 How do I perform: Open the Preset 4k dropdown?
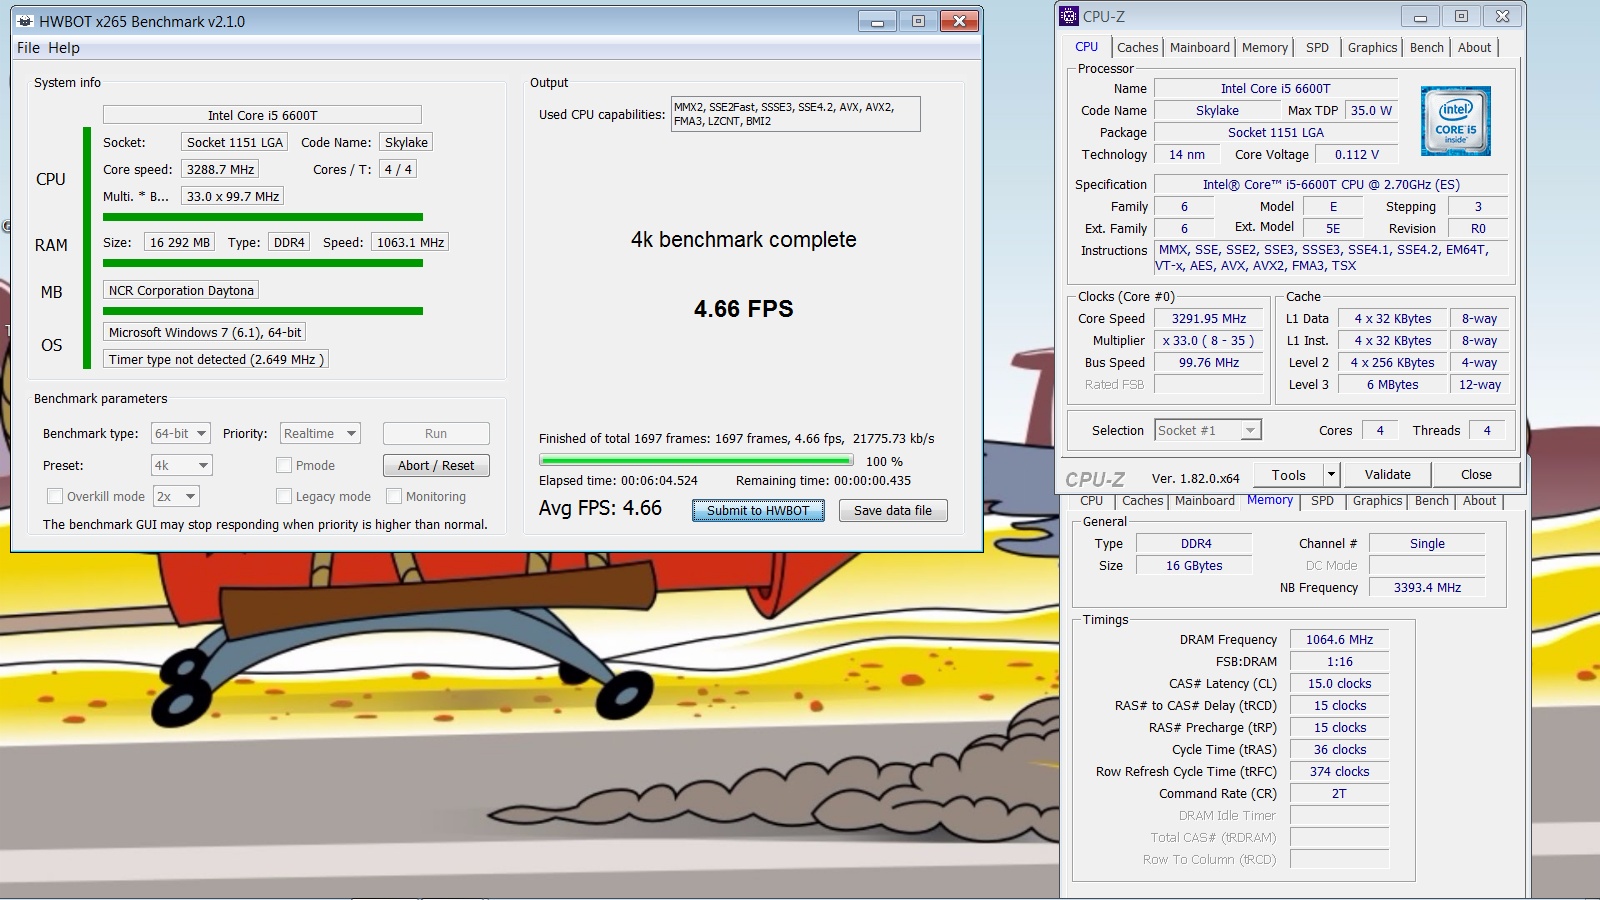(x=182, y=465)
